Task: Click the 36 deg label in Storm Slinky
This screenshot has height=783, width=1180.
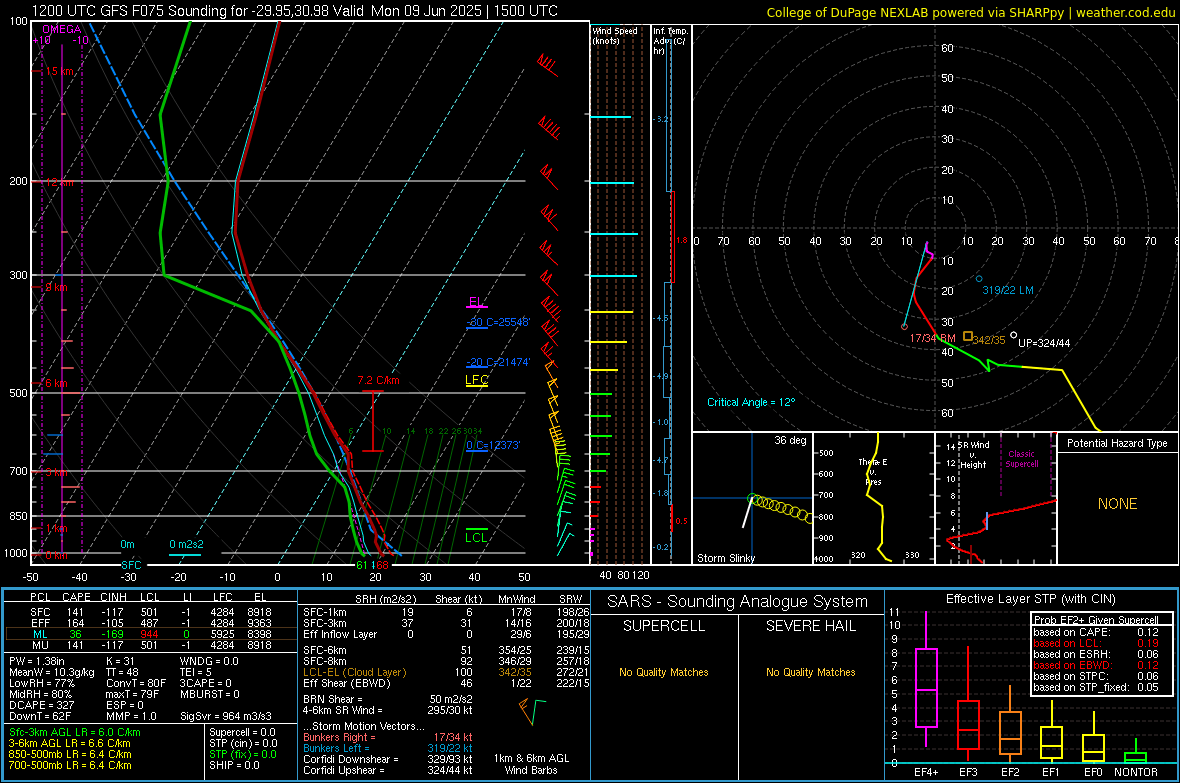Action: click(x=790, y=440)
